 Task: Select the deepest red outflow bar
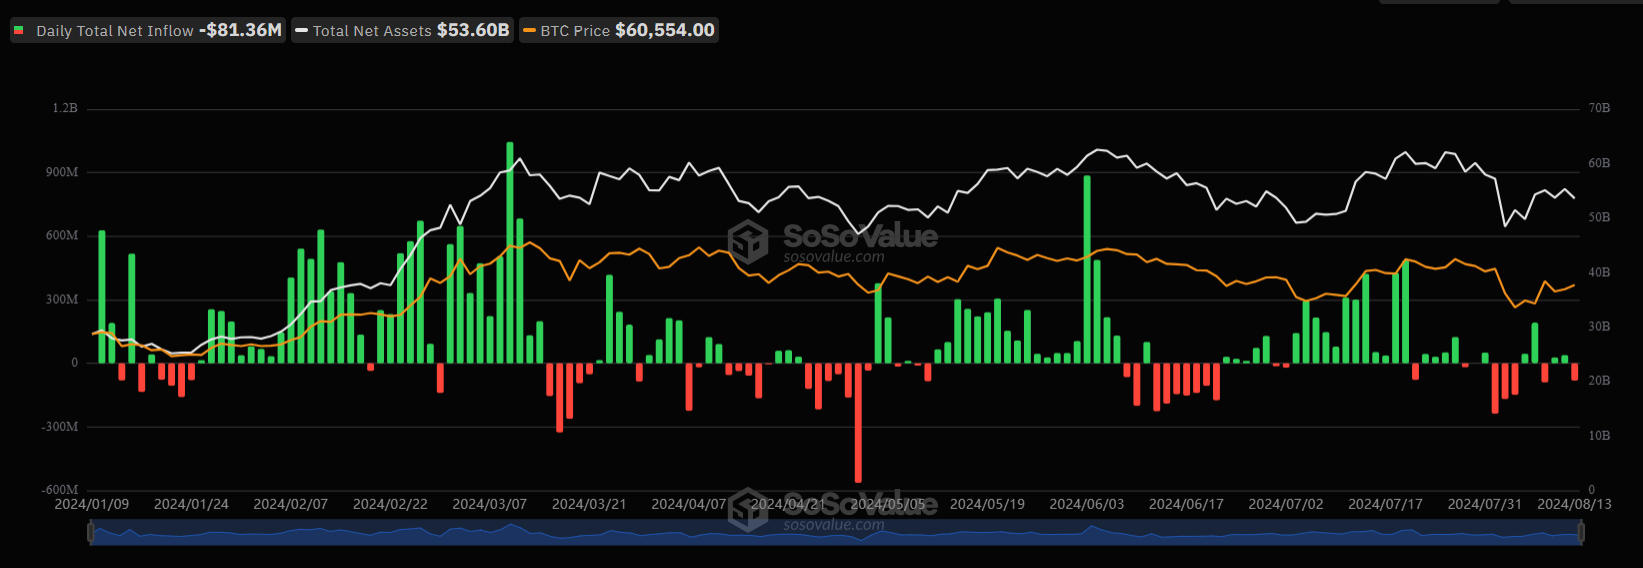[x=858, y=422]
